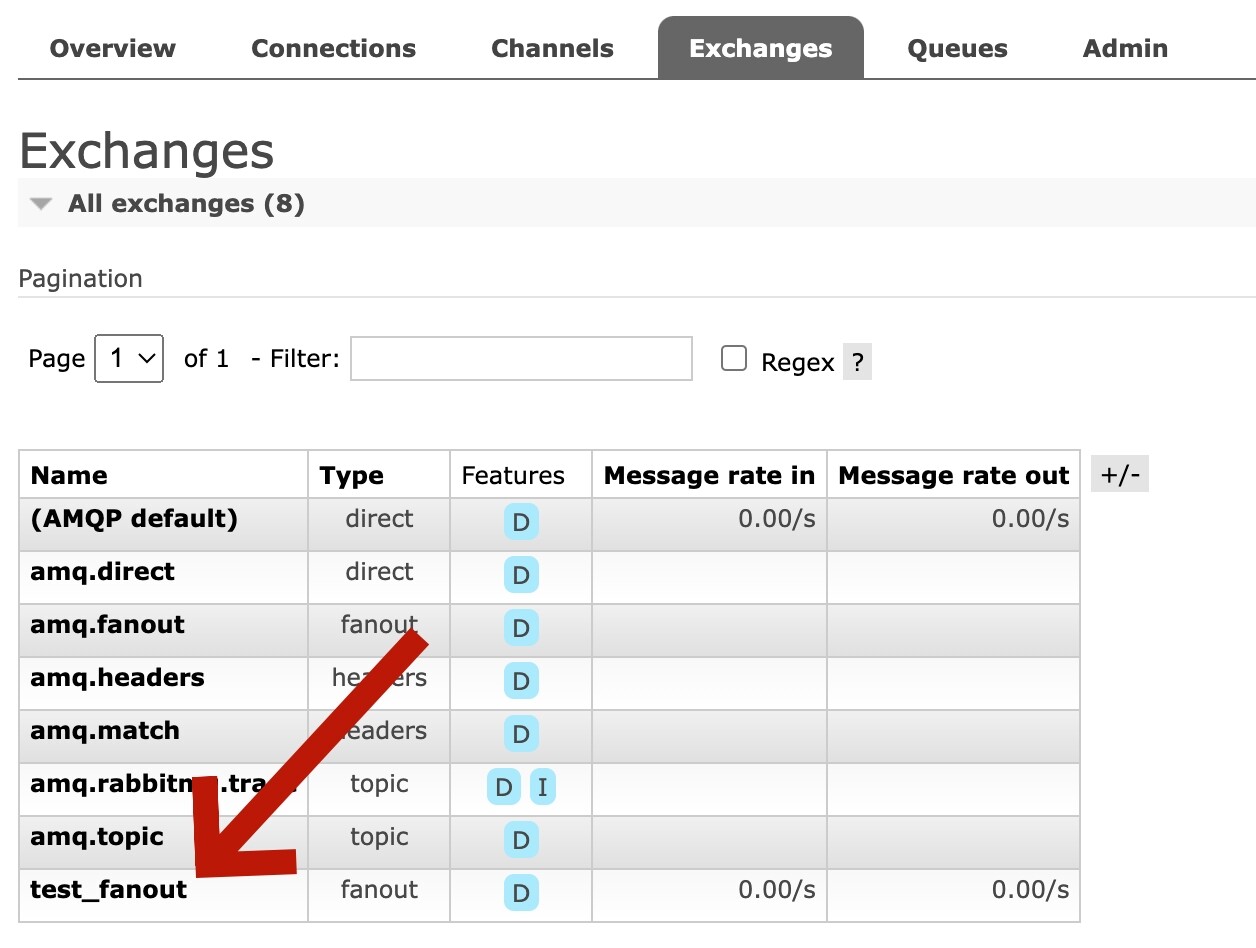1256x948 pixels.
Task: Click the Filter text field
Action: point(521,358)
